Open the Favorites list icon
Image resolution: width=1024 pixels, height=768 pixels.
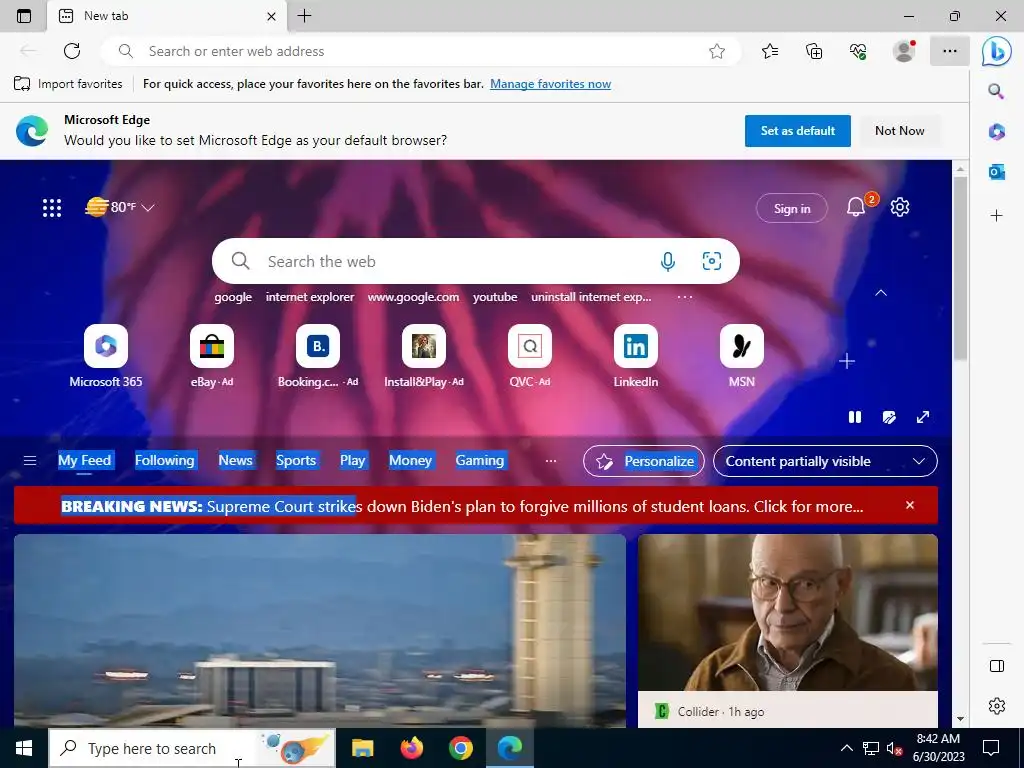(x=770, y=51)
